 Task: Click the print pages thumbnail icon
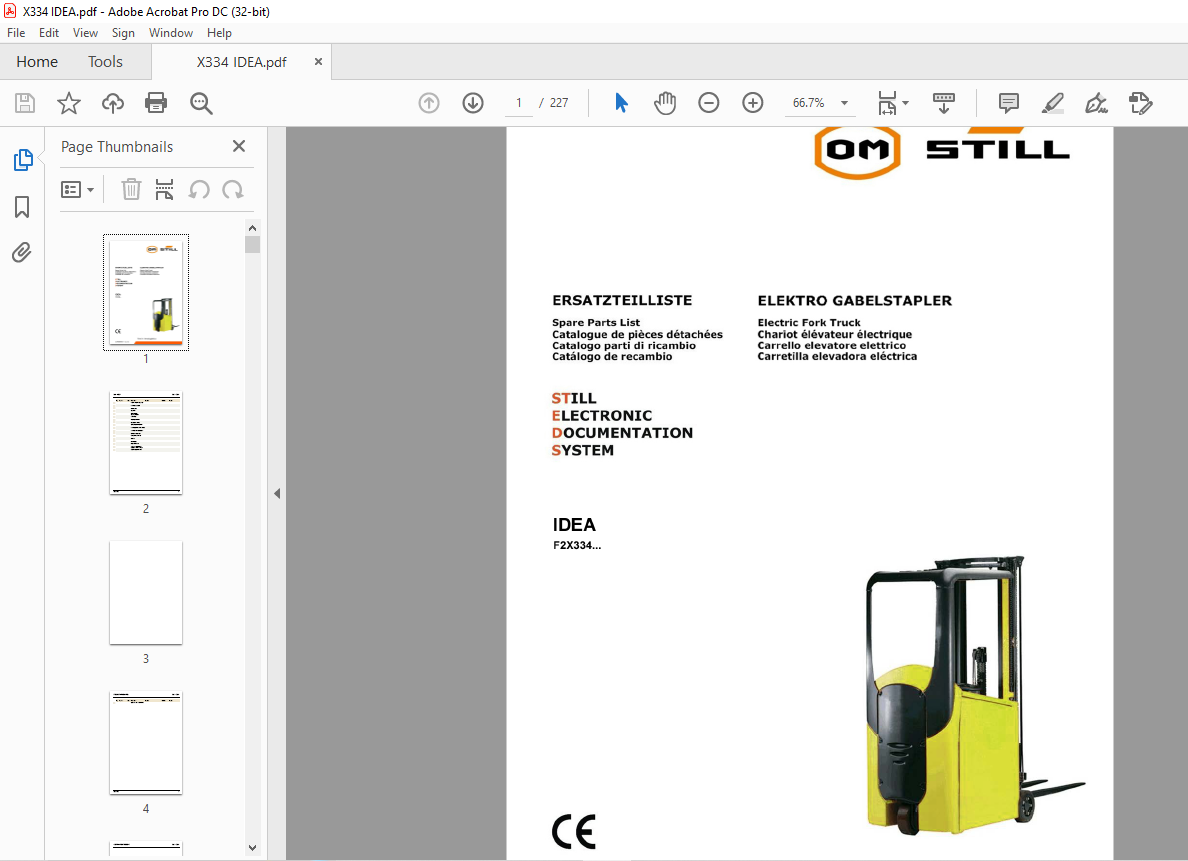pos(164,189)
